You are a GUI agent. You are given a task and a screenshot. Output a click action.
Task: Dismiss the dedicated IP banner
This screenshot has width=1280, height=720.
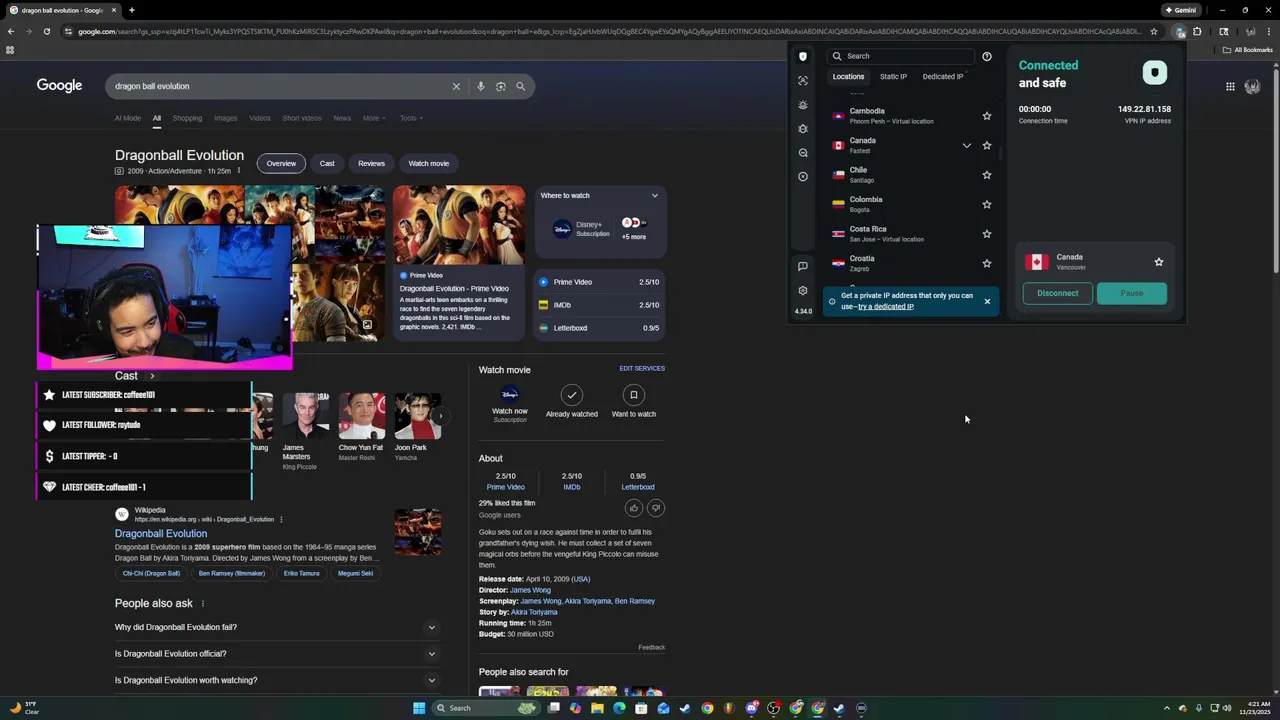tap(987, 301)
